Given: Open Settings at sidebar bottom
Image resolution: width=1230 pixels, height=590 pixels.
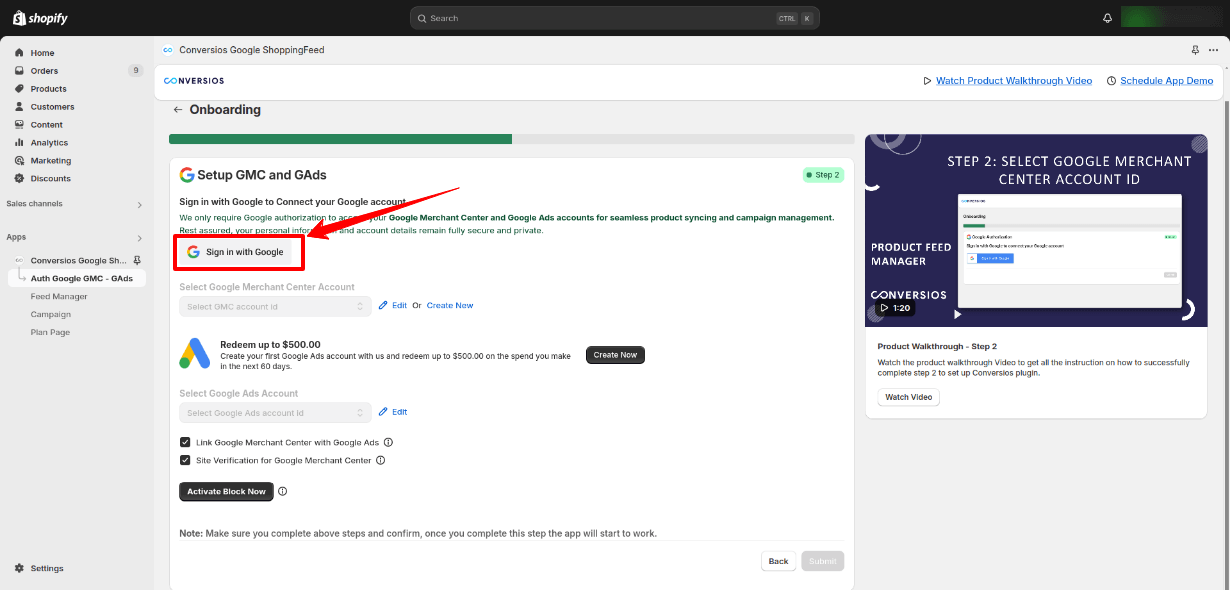Looking at the screenshot, I should [x=46, y=568].
